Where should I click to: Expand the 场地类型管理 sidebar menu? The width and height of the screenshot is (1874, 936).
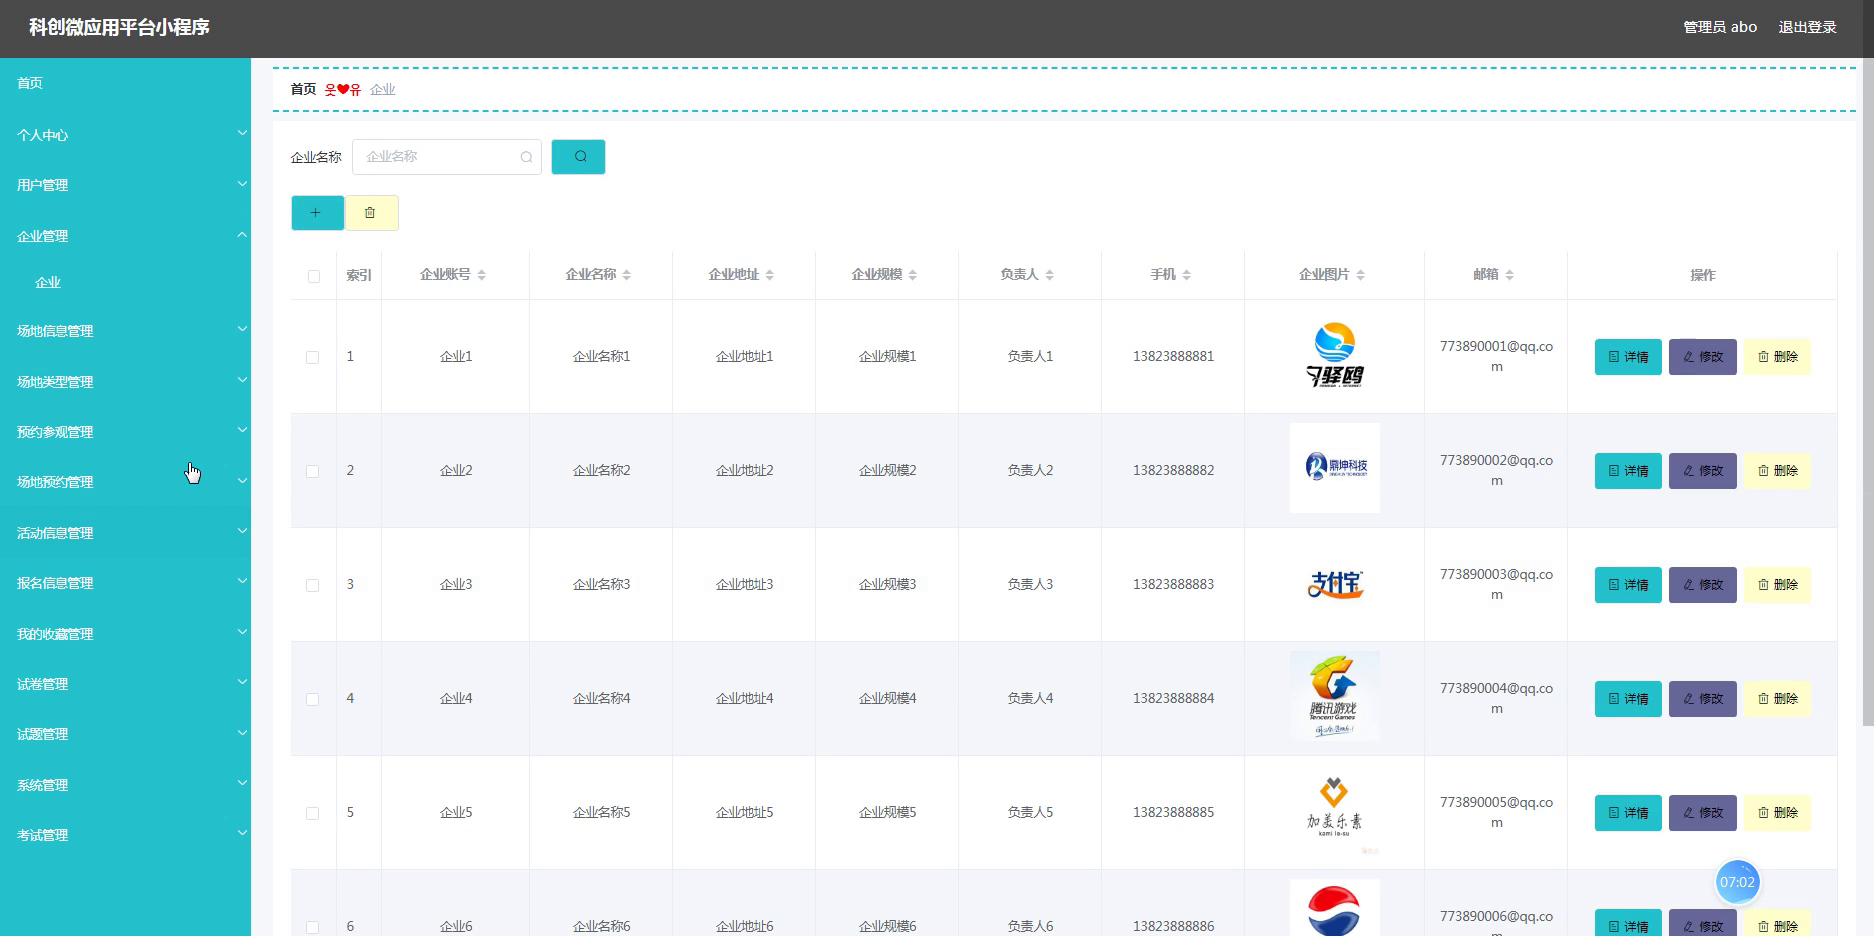click(x=125, y=382)
